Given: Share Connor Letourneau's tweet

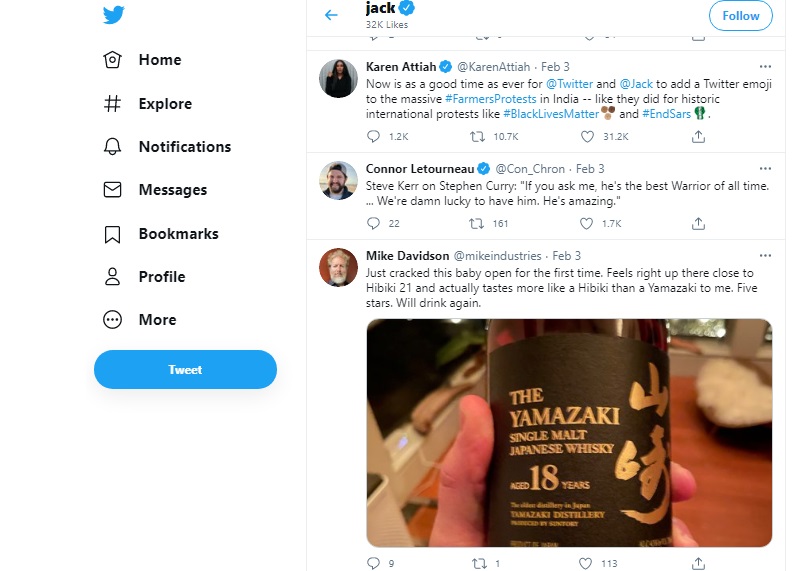Looking at the screenshot, I should click(x=698, y=223).
